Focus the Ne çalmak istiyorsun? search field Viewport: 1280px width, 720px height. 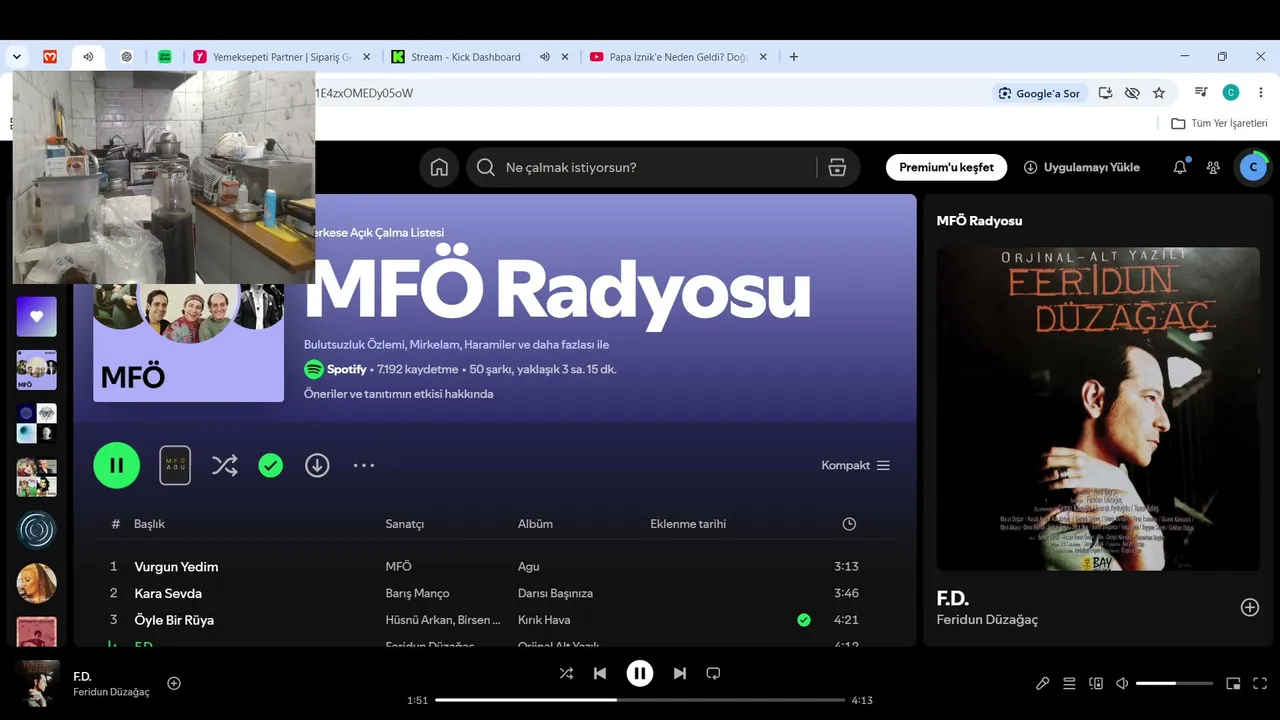tap(640, 167)
